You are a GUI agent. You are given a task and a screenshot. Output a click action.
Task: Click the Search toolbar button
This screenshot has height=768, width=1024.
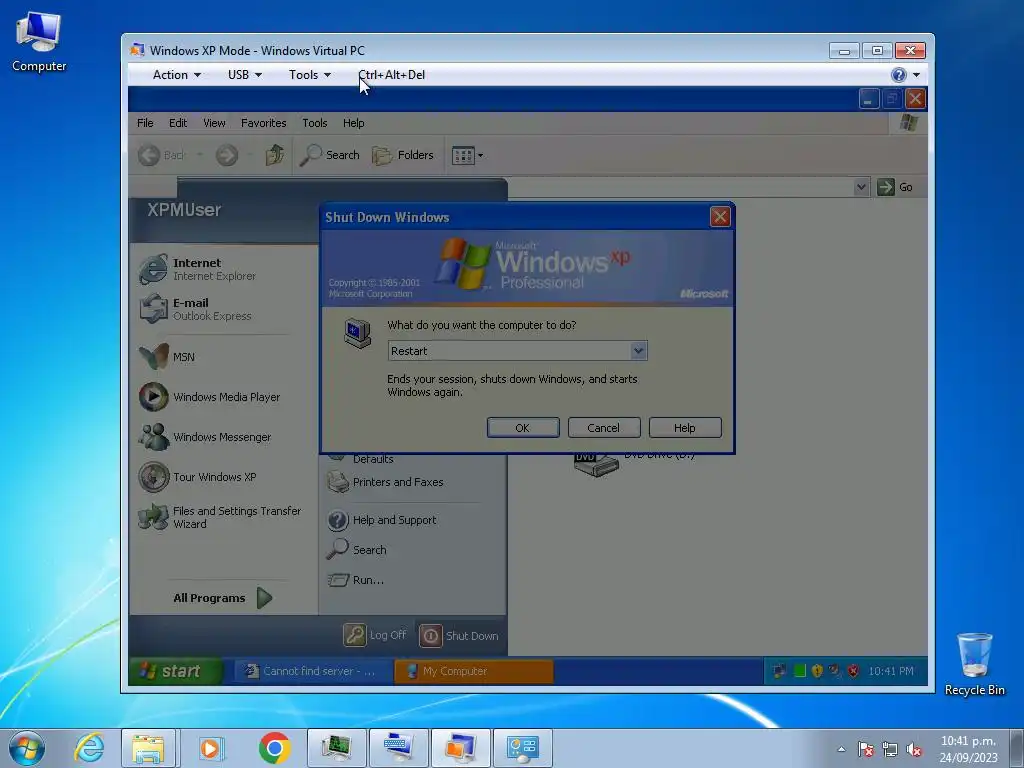pyautogui.click(x=330, y=155)
